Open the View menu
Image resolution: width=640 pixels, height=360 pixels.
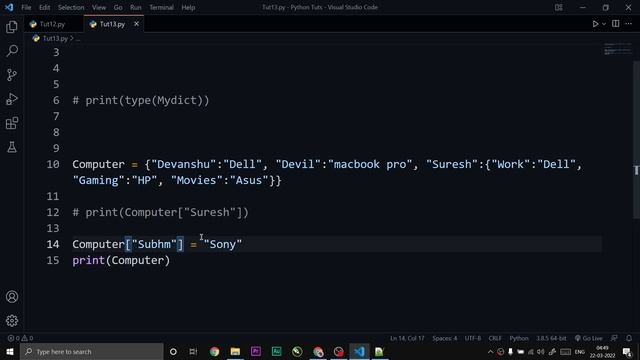pos(99,7)
